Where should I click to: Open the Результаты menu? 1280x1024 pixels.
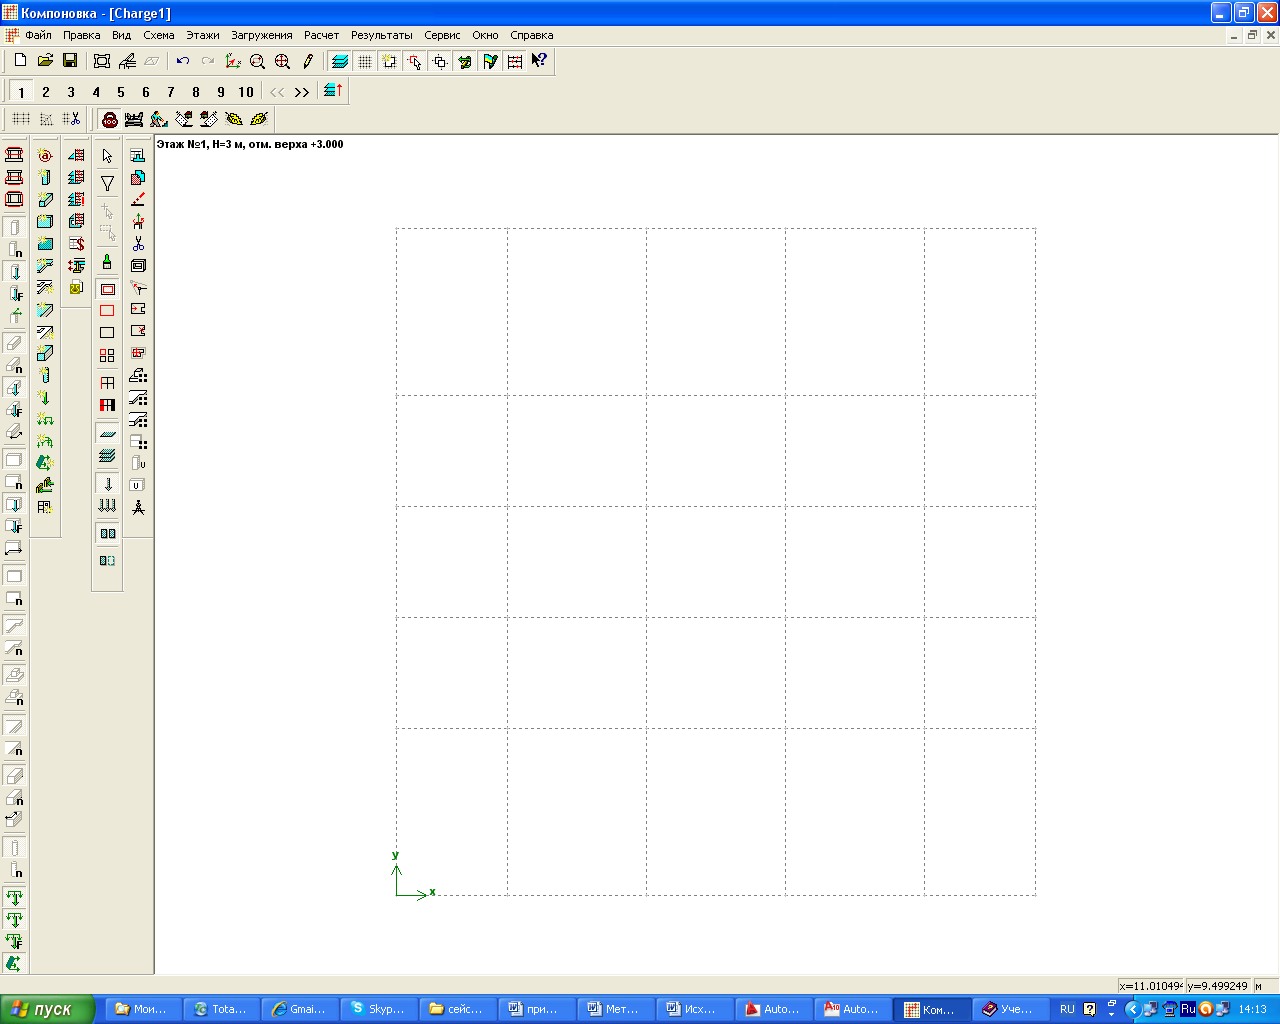point(382,35)
